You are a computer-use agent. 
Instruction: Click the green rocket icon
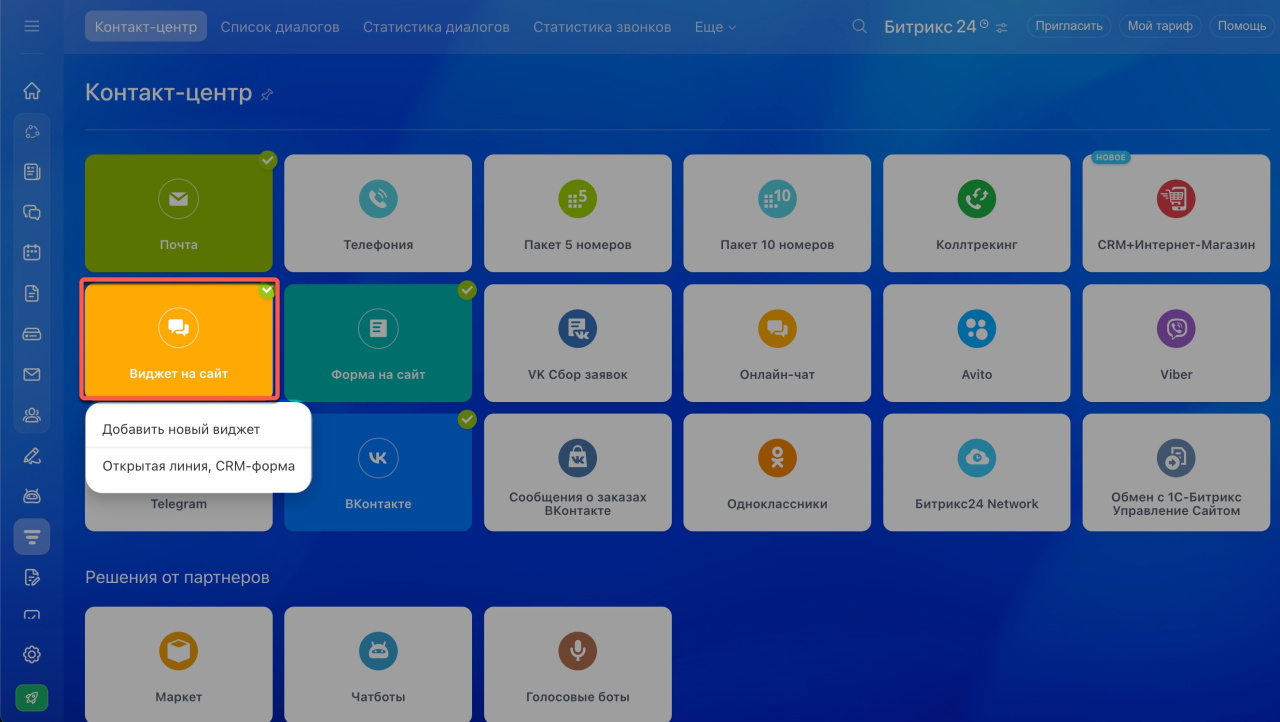[x=32, y=698]
